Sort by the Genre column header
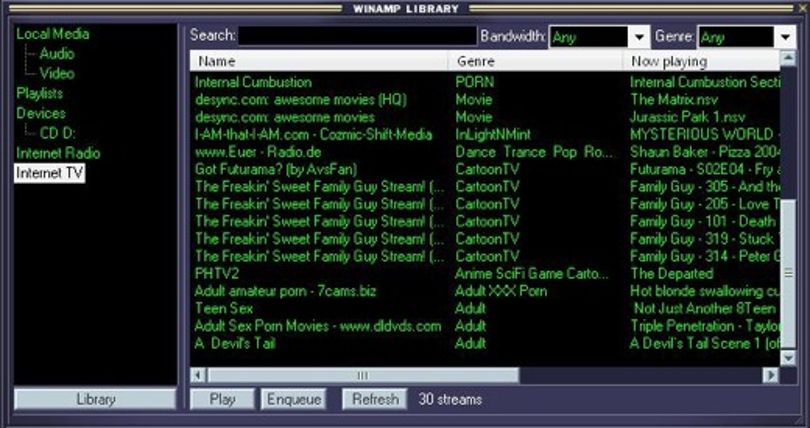Screen dimensions: 810x428 pos(536,61)
